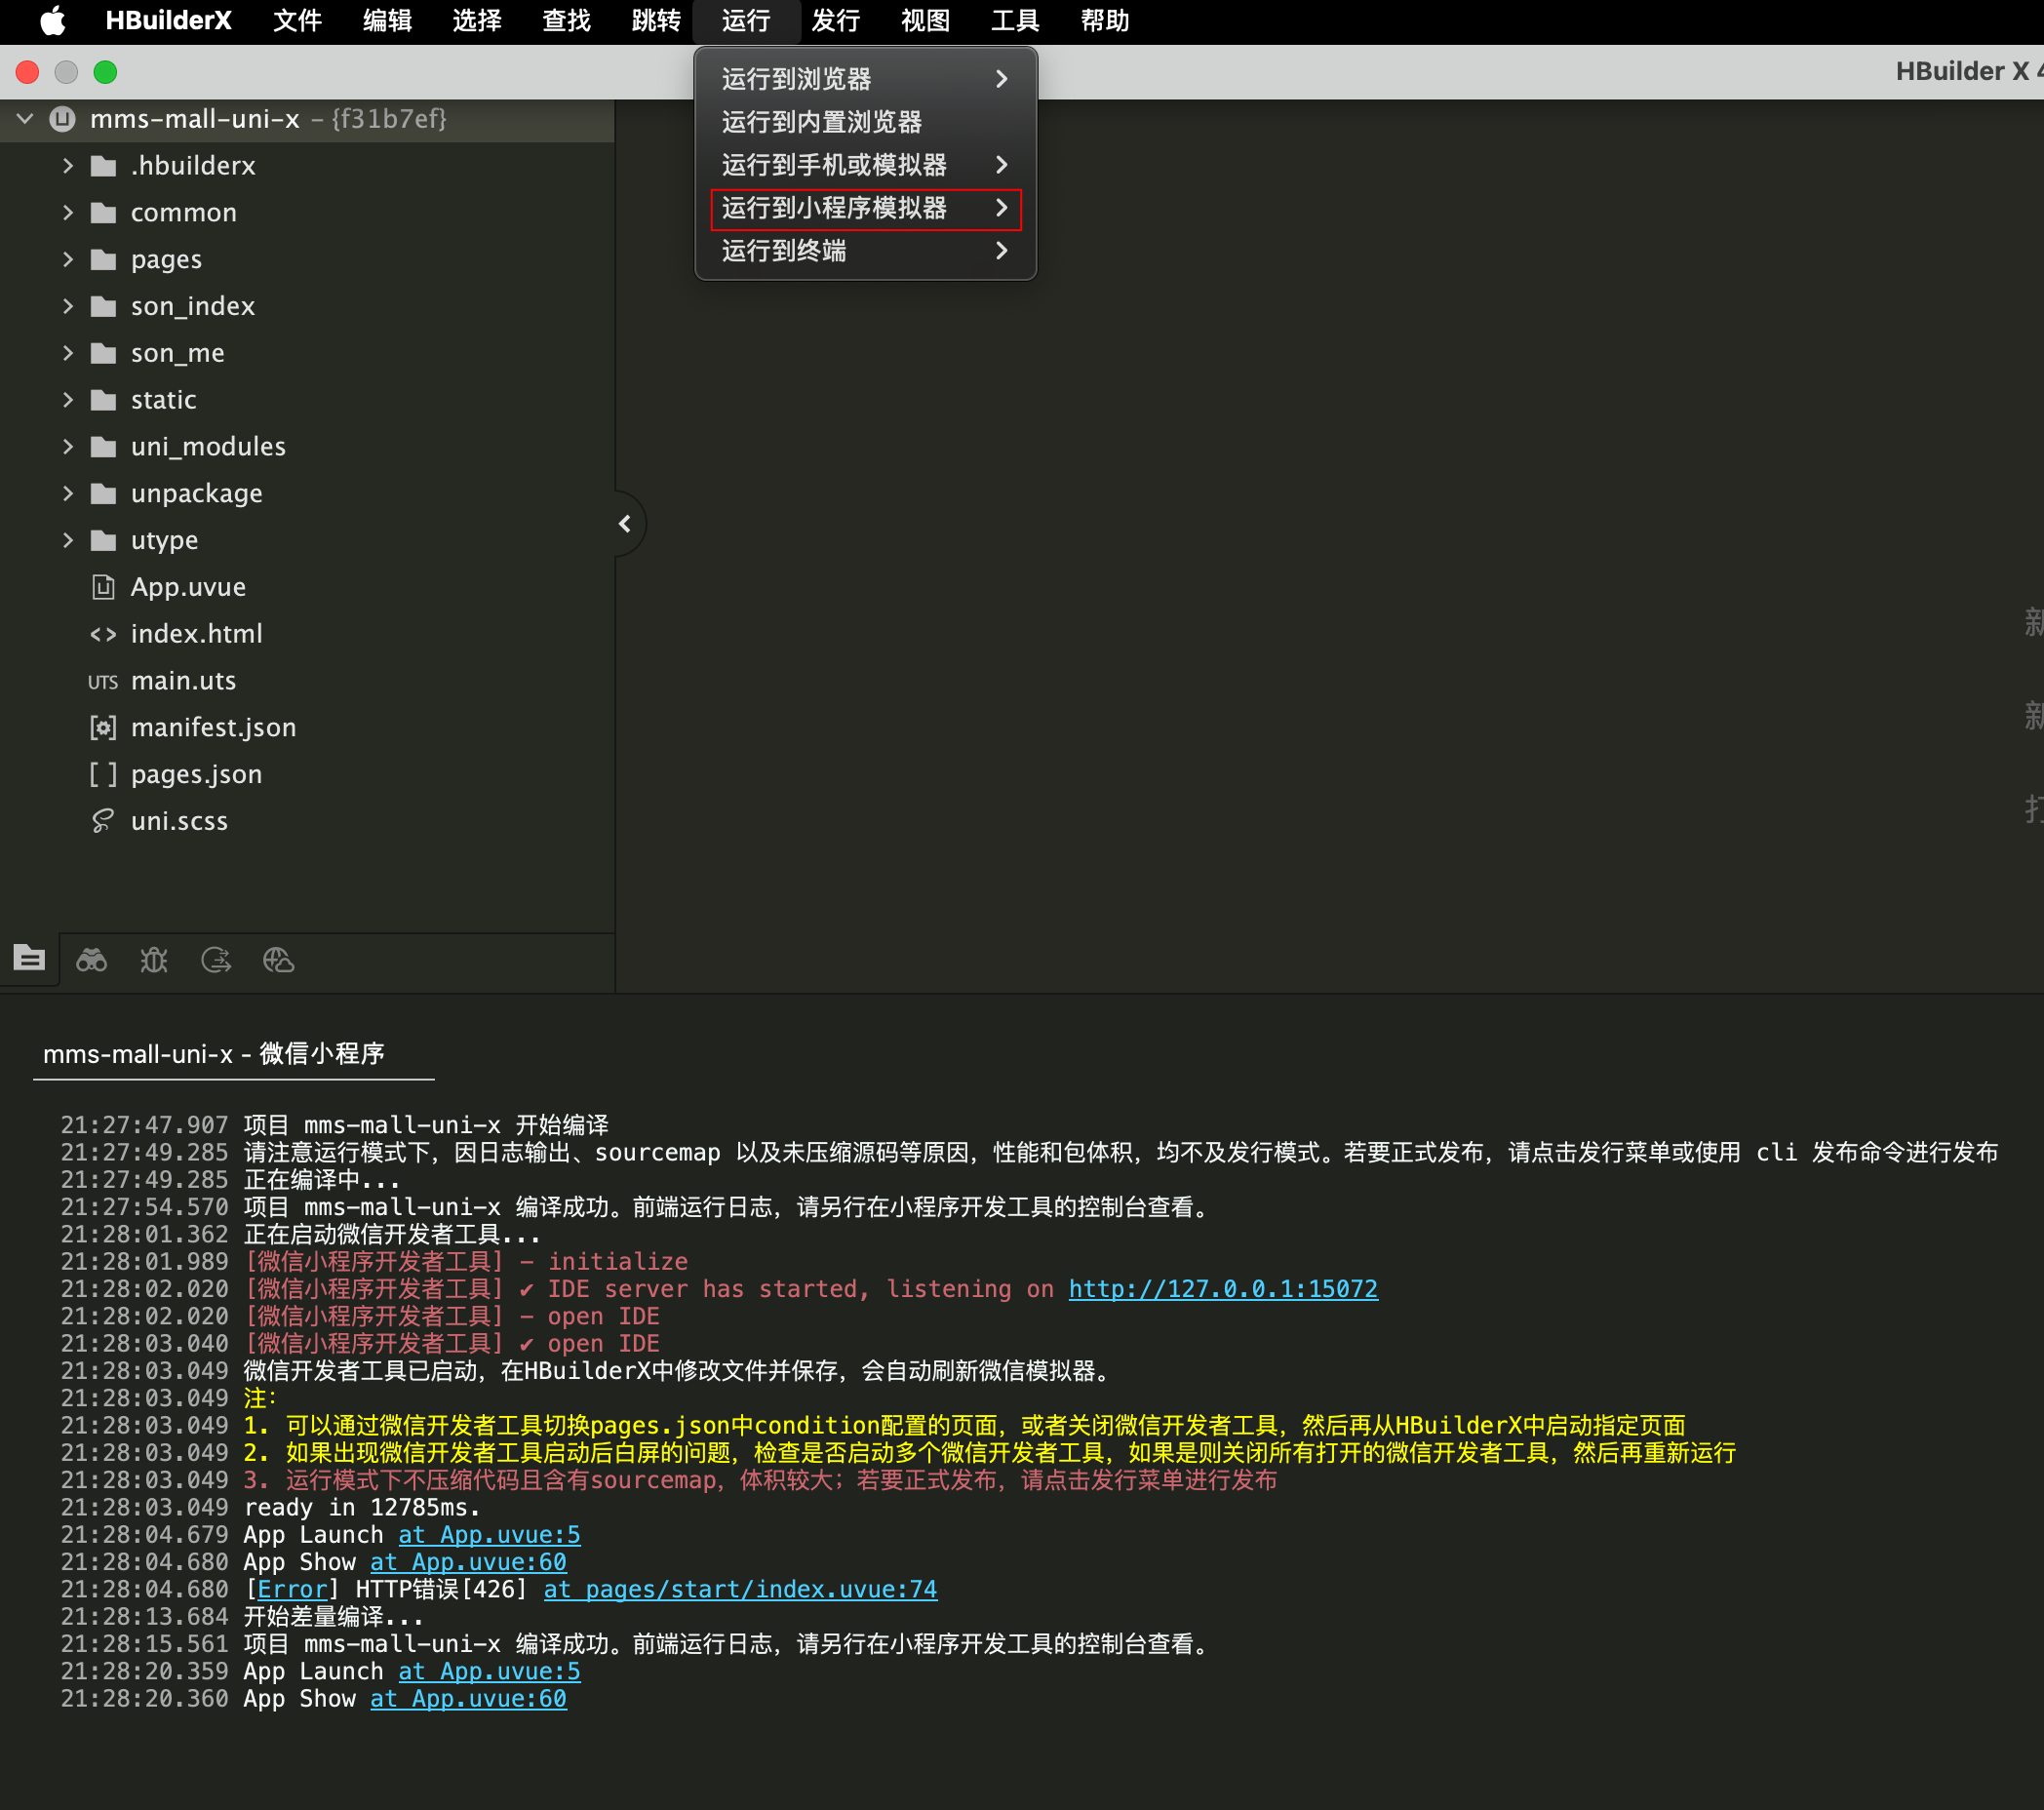The height and width of the screenshot is (1810, 2044).
Task: Click the index.html code icon
Action: 103,634
